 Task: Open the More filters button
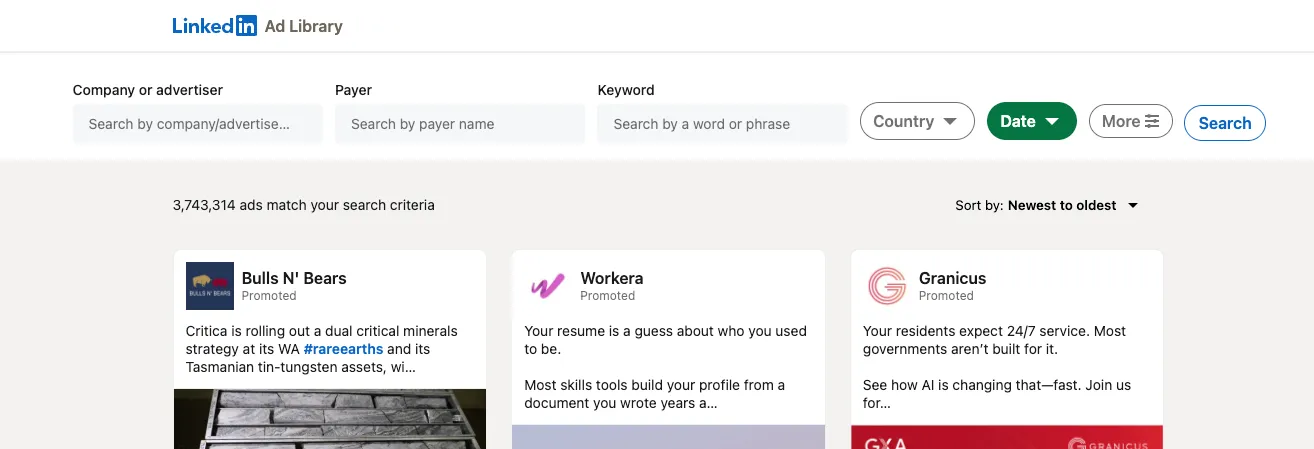1131,121
